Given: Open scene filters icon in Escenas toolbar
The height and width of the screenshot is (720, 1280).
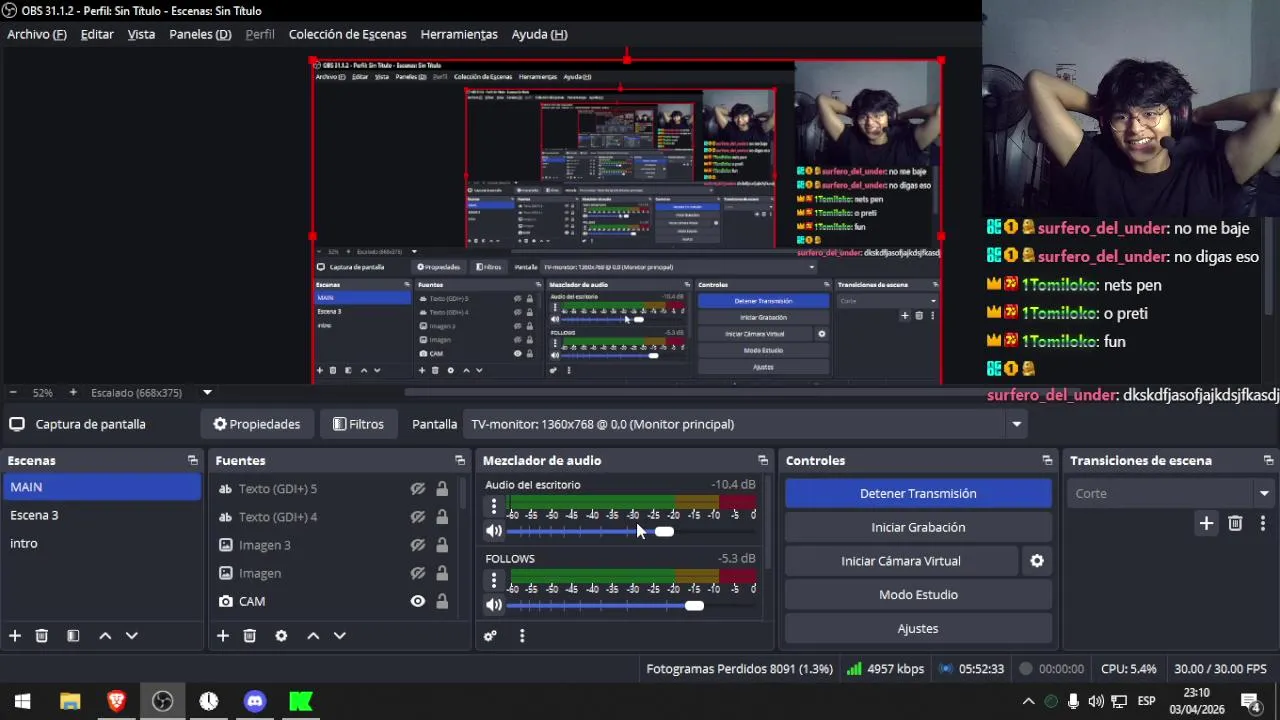Looking at the screenshot, I should (73, 636).
